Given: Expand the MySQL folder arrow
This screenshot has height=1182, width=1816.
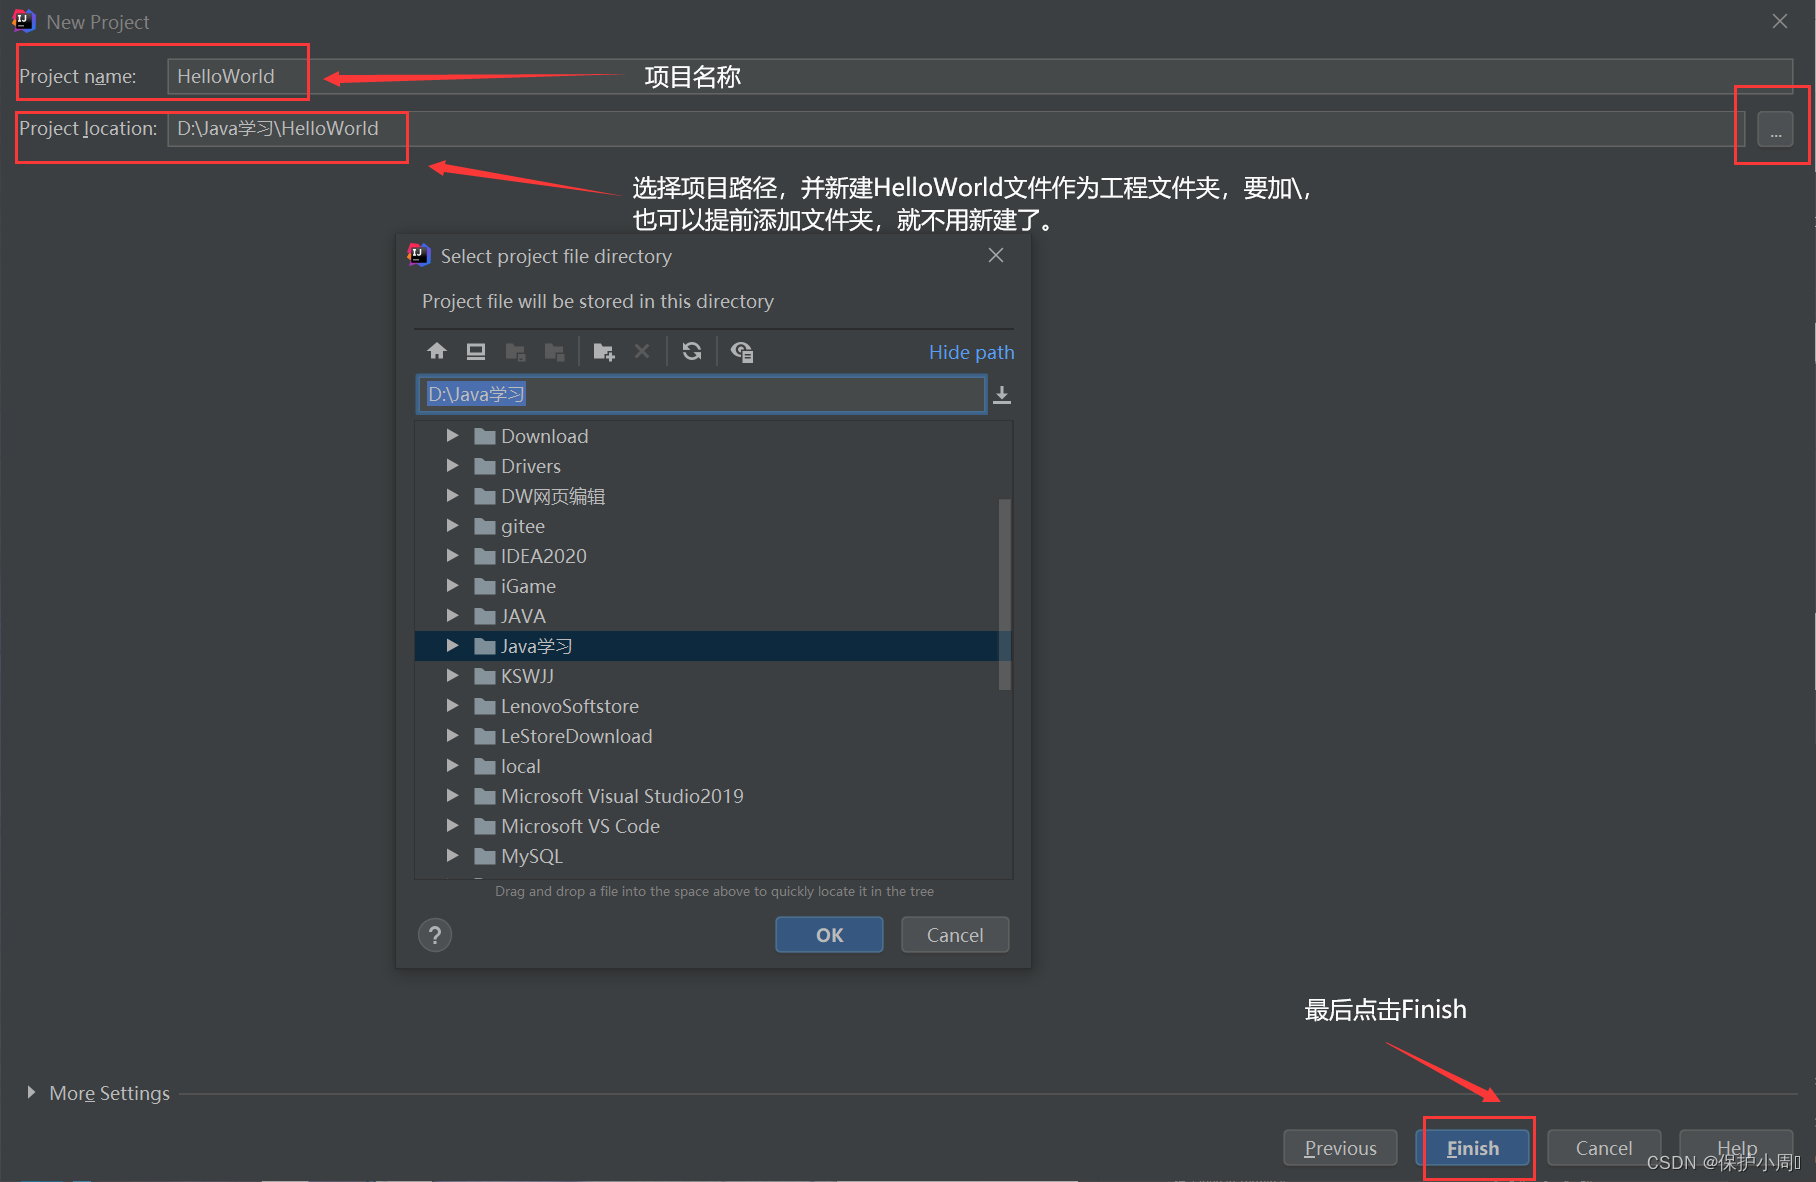Looking at the screenshot, I should point(452,856).
